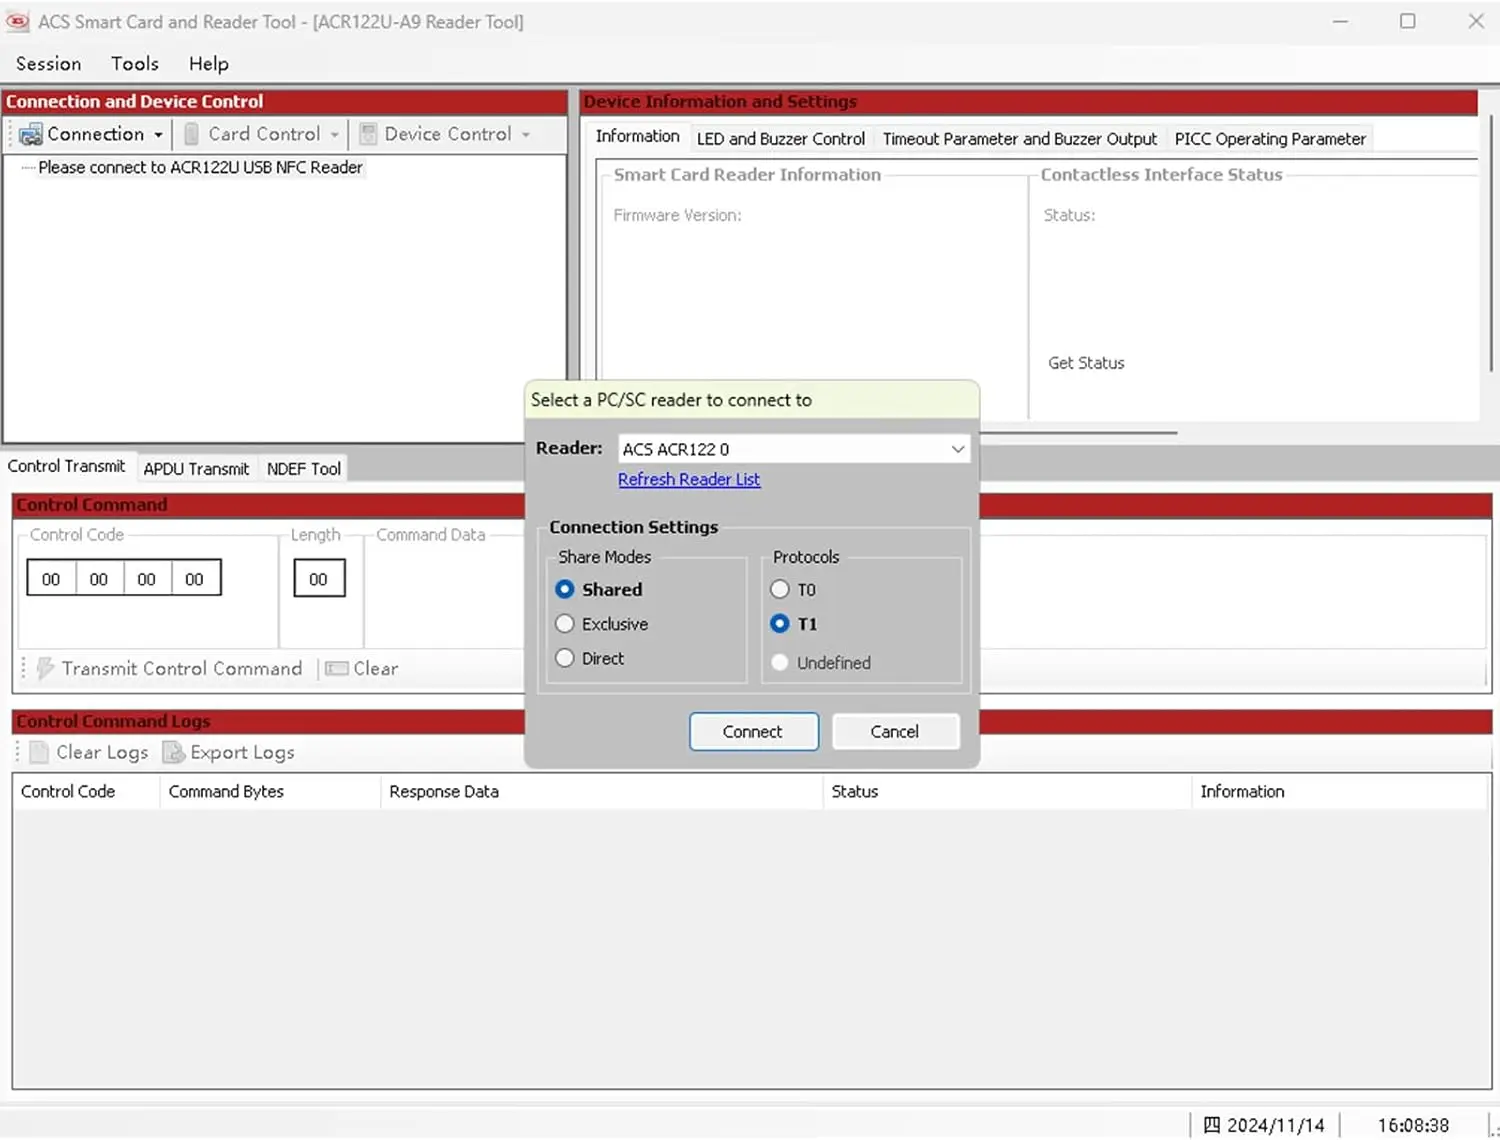1500x1140 pixels.
Task: Open the Reader selection combo box
Action: point(794,449)
